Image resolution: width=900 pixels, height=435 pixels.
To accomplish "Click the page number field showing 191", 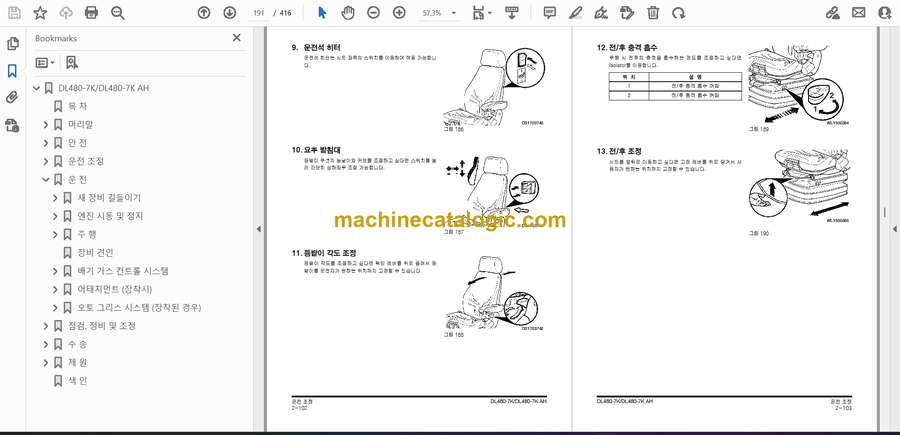I will pyautogui.click(x=259, y=13).
